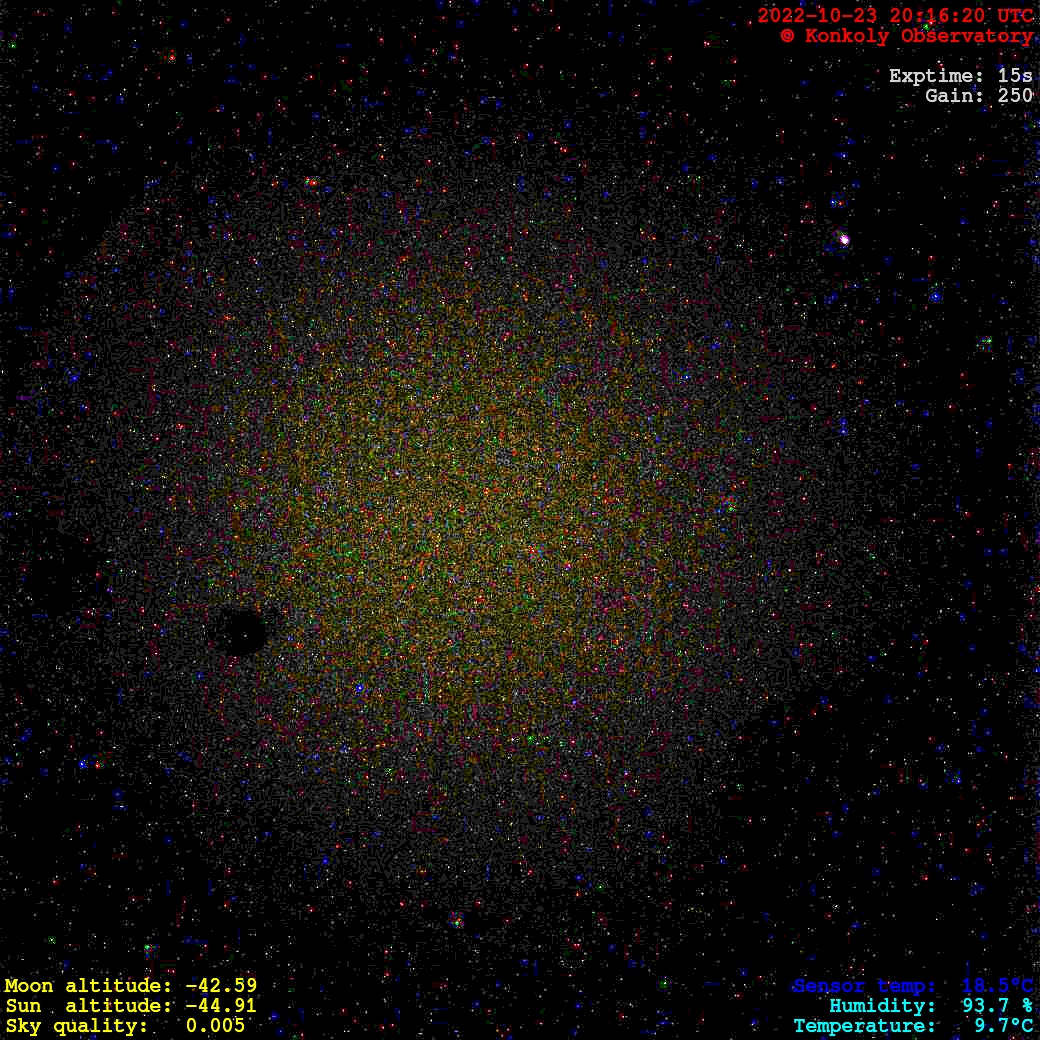Viewport: 1040px width, 1040px height.
Task: Click the bright white star at upper right
Action: click(844, 239)
